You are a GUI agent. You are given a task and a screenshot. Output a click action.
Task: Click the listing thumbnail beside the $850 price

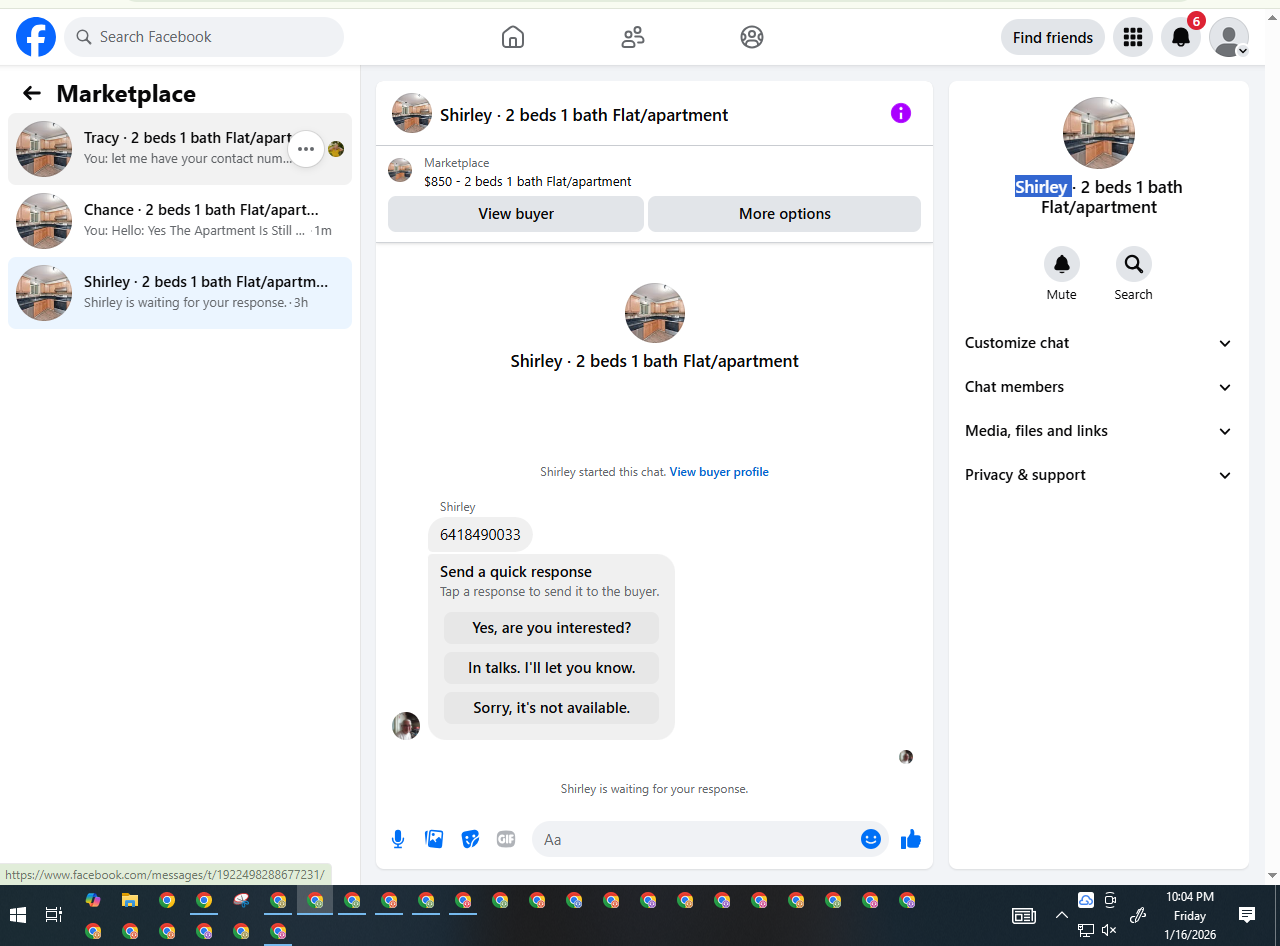400,170
